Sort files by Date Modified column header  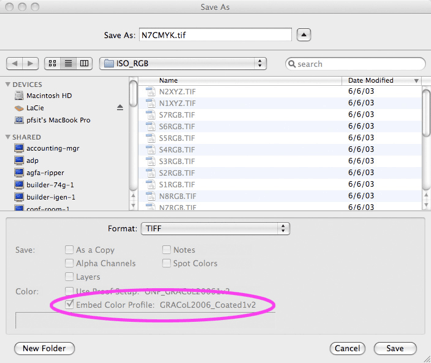pos(382,80)
